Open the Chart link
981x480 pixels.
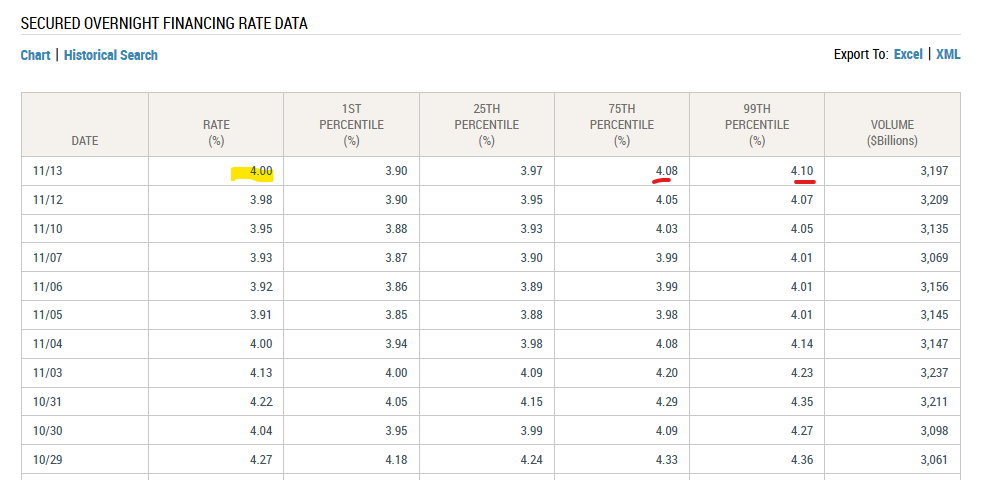[35, 55]
